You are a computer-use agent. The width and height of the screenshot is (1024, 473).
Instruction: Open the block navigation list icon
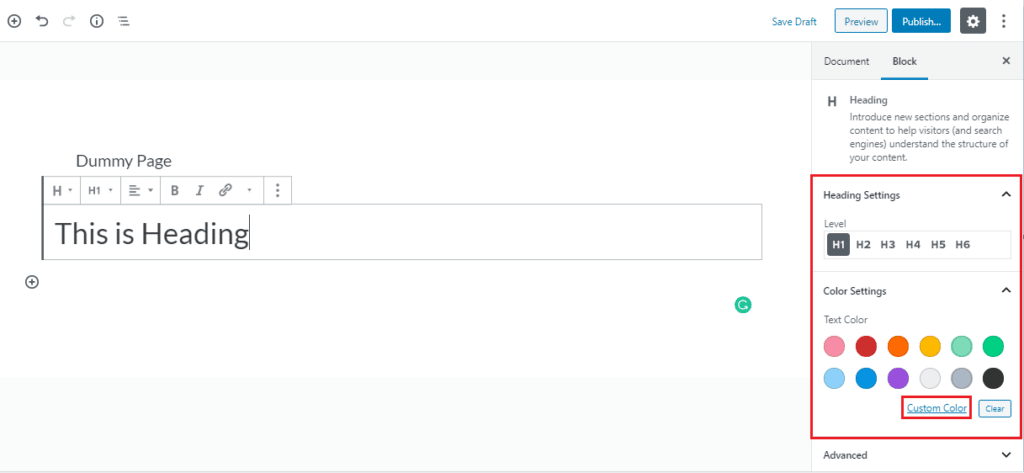tap(123, 21)
